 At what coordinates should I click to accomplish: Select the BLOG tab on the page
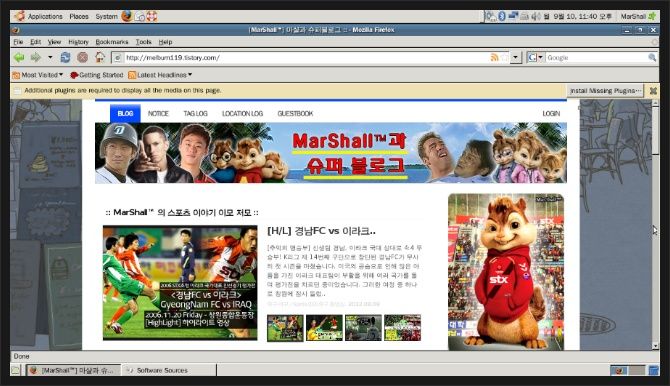coord(125,113)
